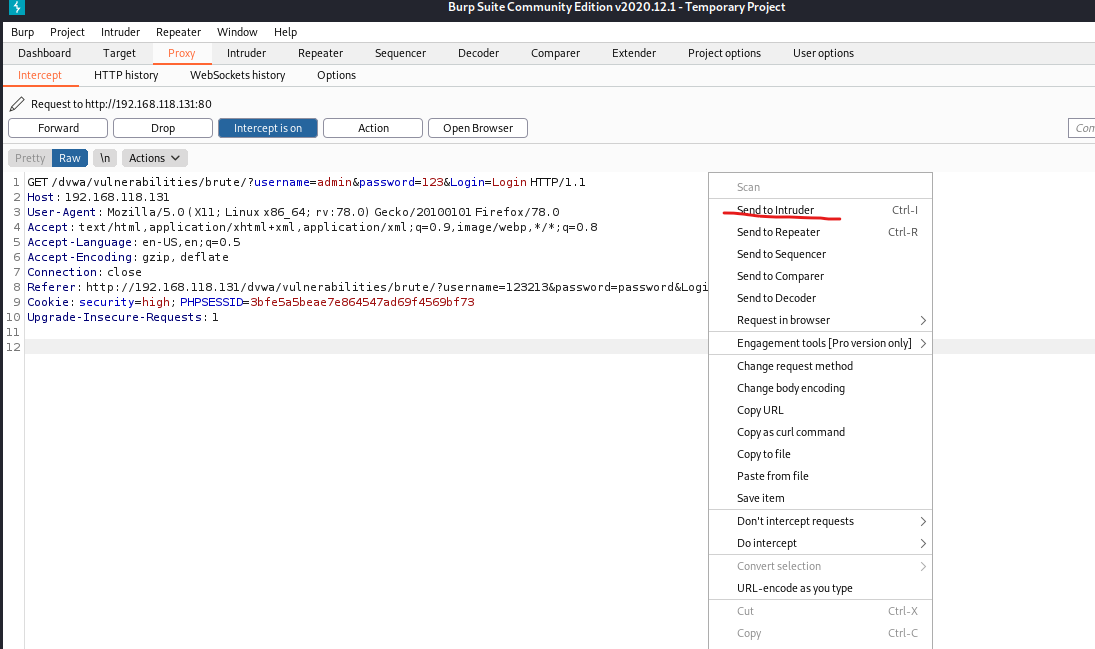Click the Host header line
The width and height of the screenshot is (1095, 649).
point(98,197)
